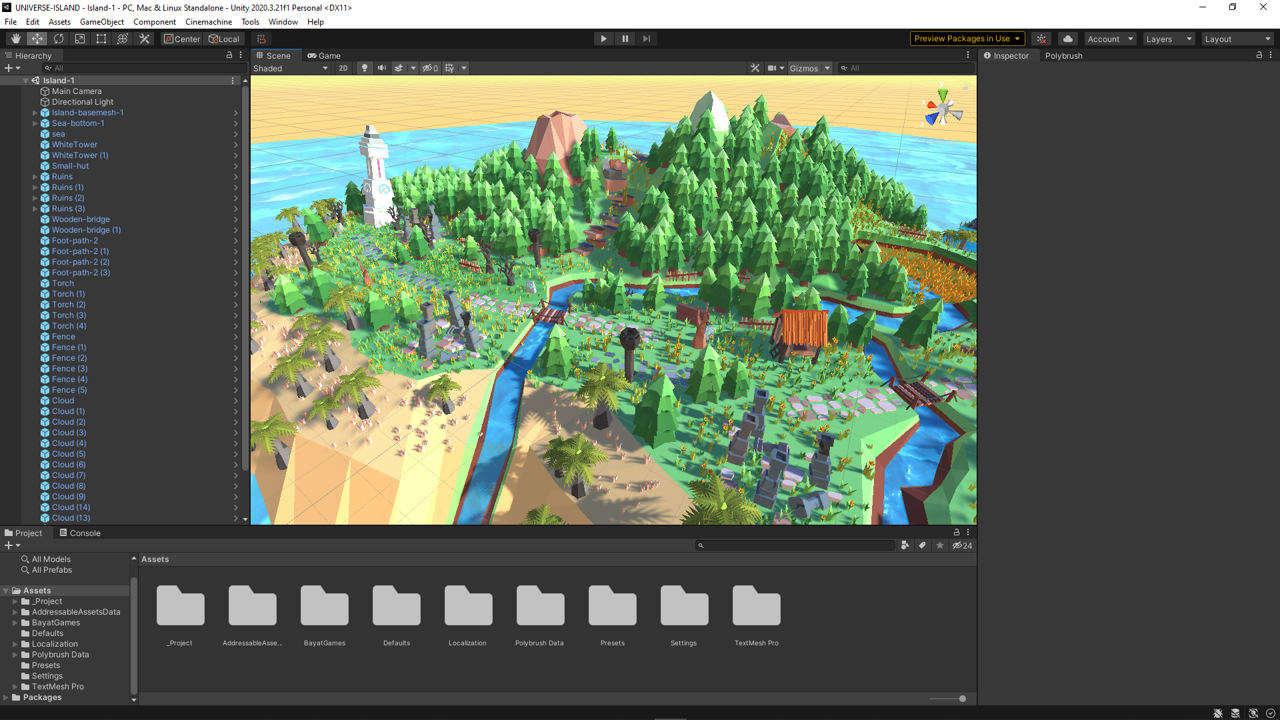Open the Transform tools overlay icon
The width and height of the screenshot is (1280, 720).
click(122, 38)
